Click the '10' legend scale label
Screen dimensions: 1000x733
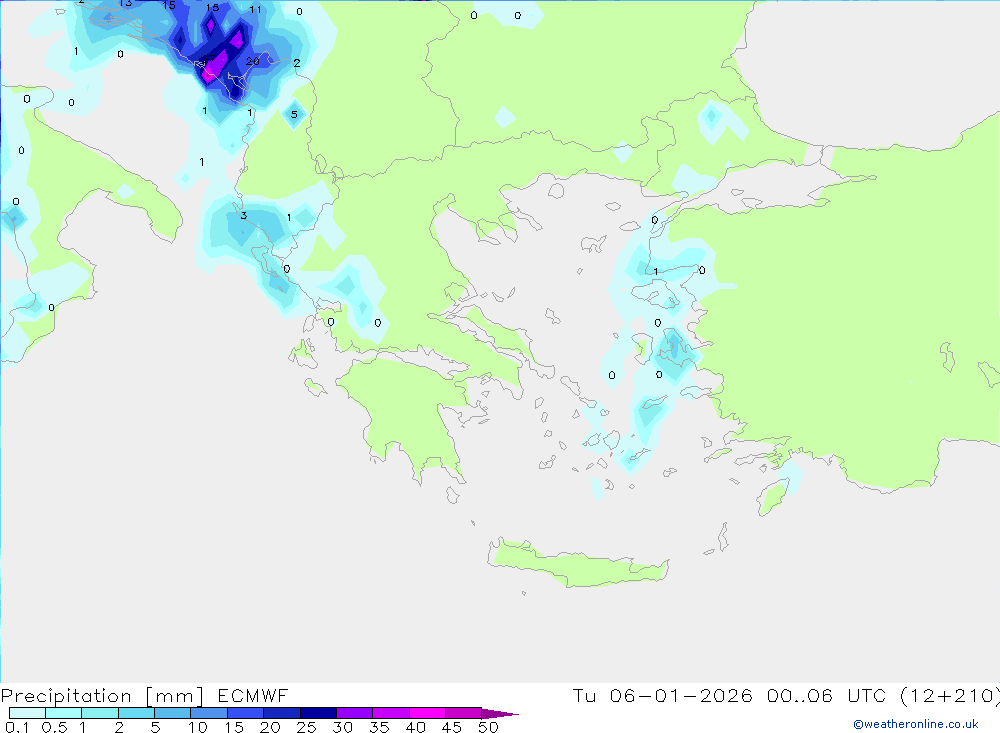pos(197,727)
